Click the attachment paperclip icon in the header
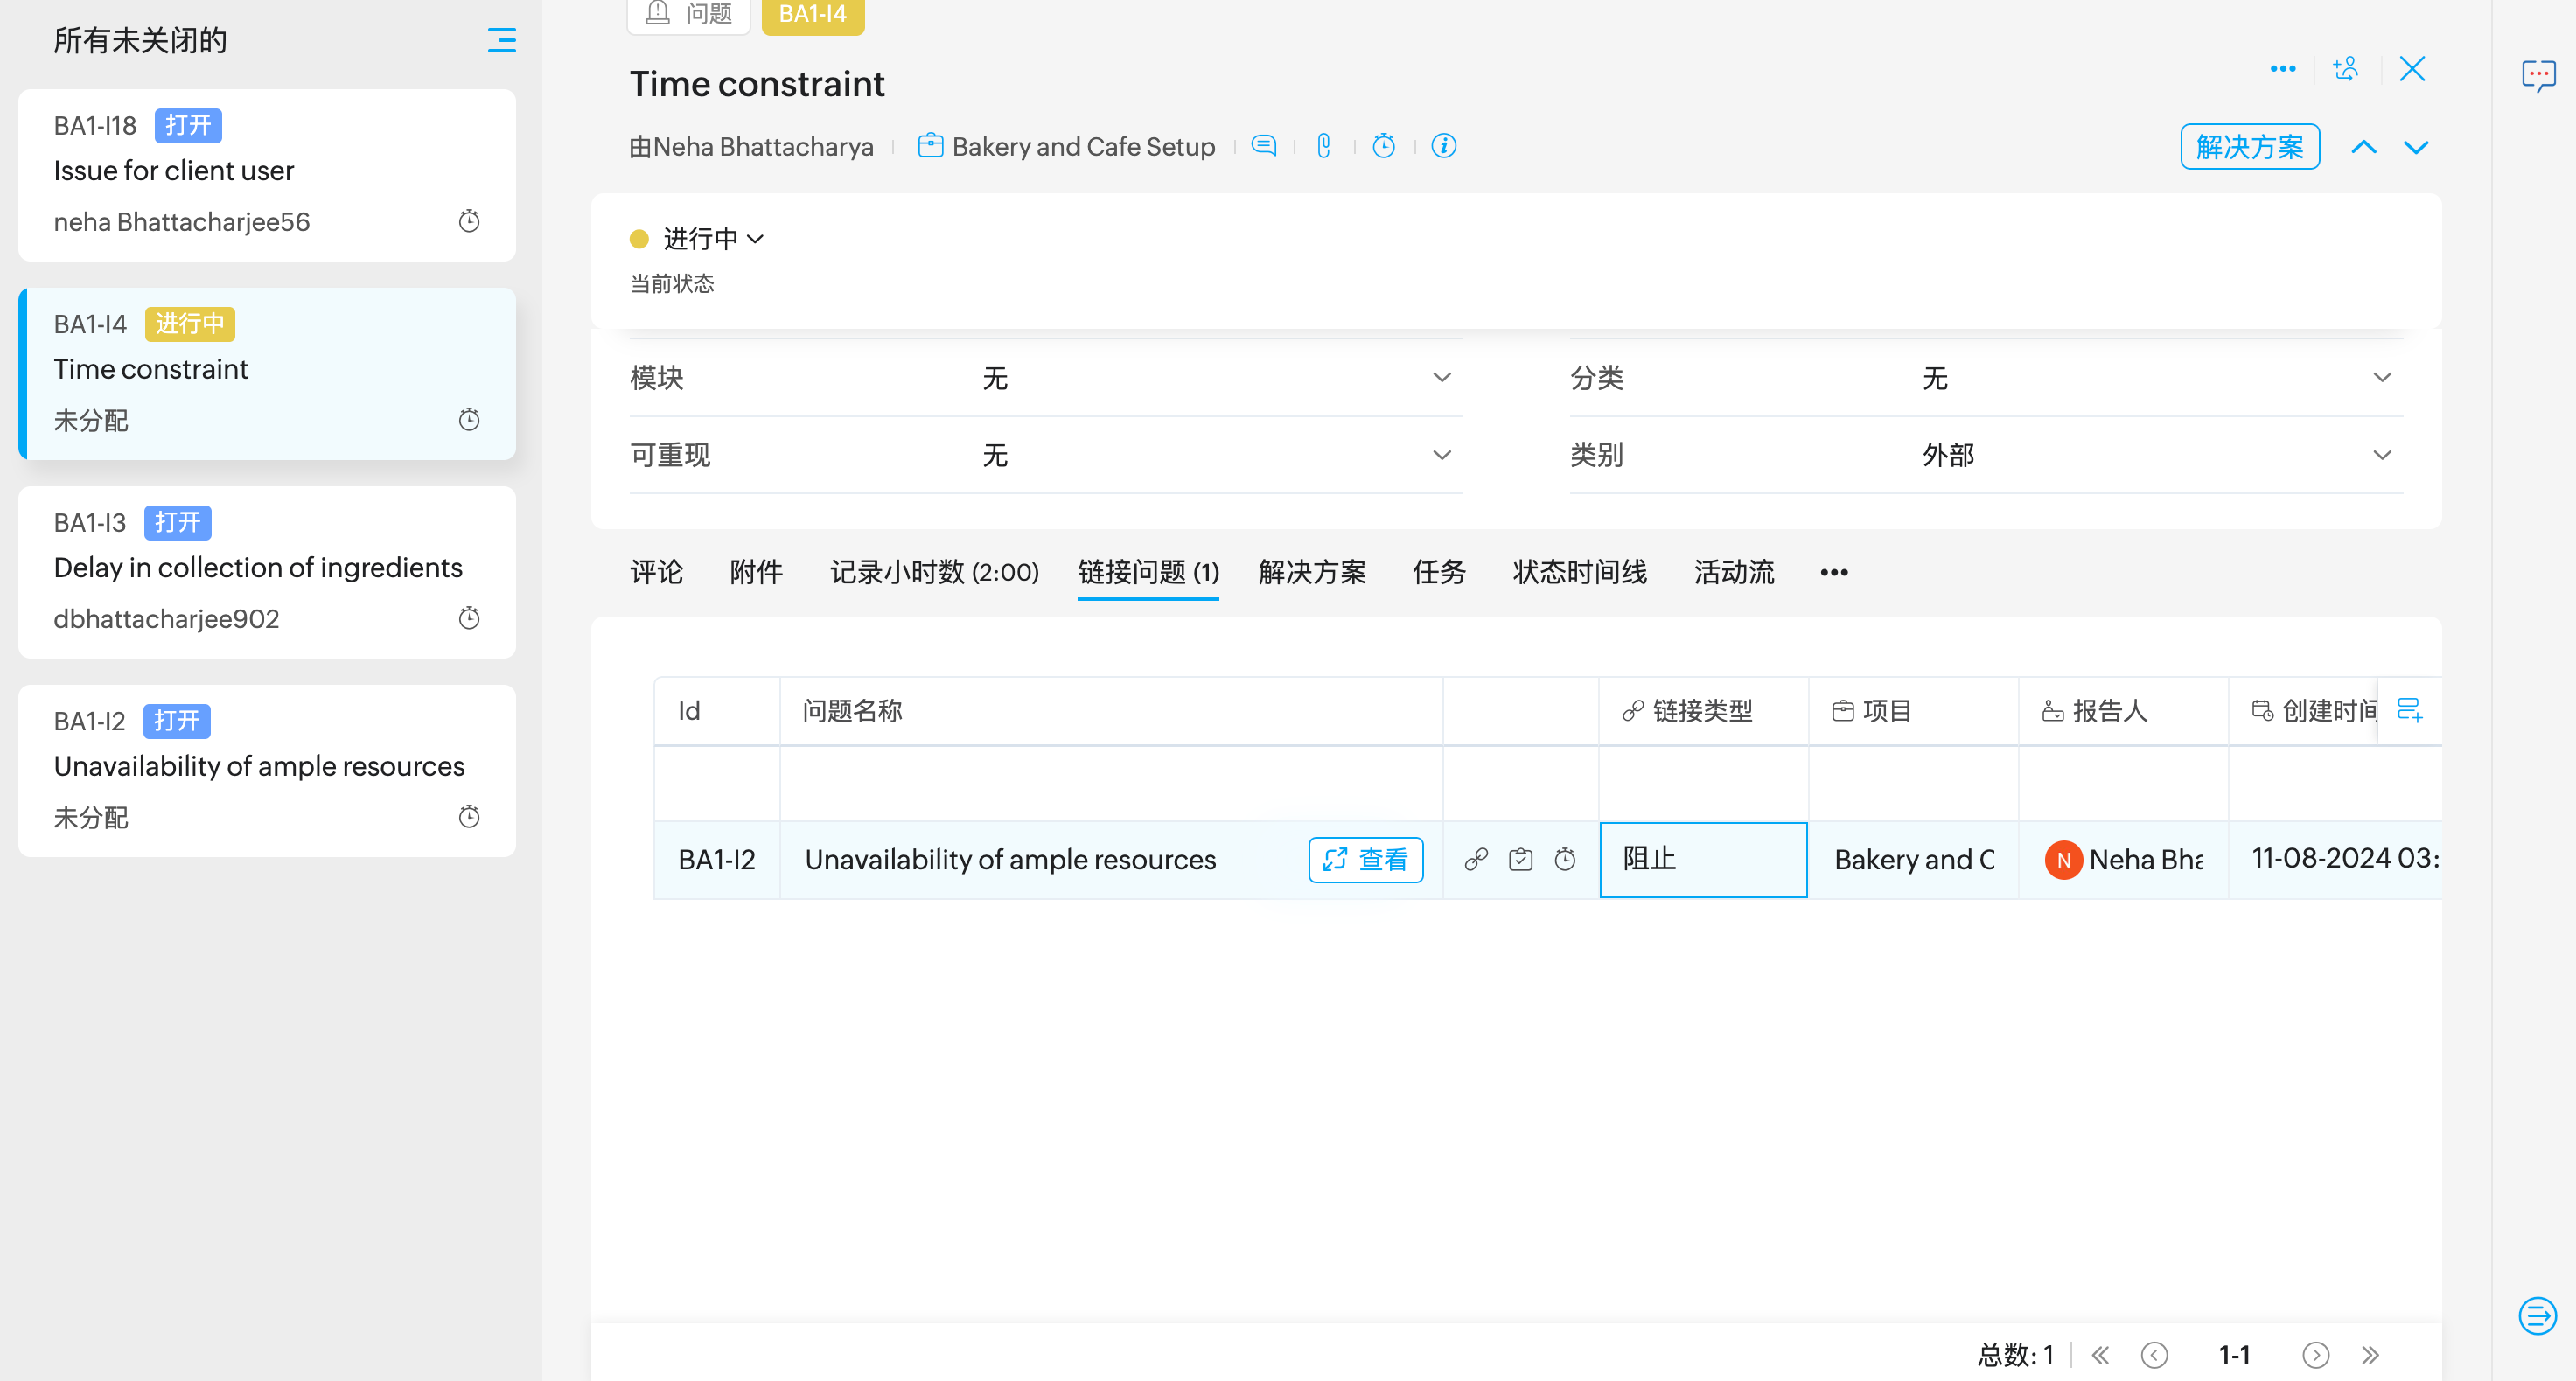Image resolution: width=2576 pixels, height=1381 pixels. click(1323, 146)
